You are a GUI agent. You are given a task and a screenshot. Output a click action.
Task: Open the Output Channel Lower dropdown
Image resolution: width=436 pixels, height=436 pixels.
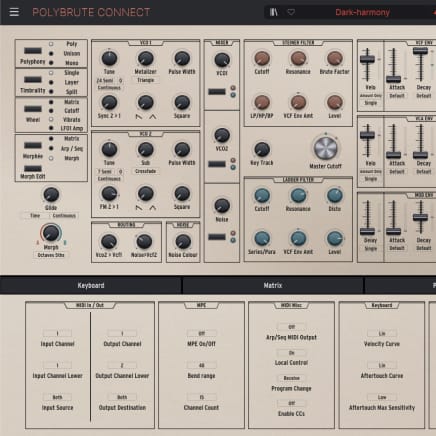coord(122,365)
